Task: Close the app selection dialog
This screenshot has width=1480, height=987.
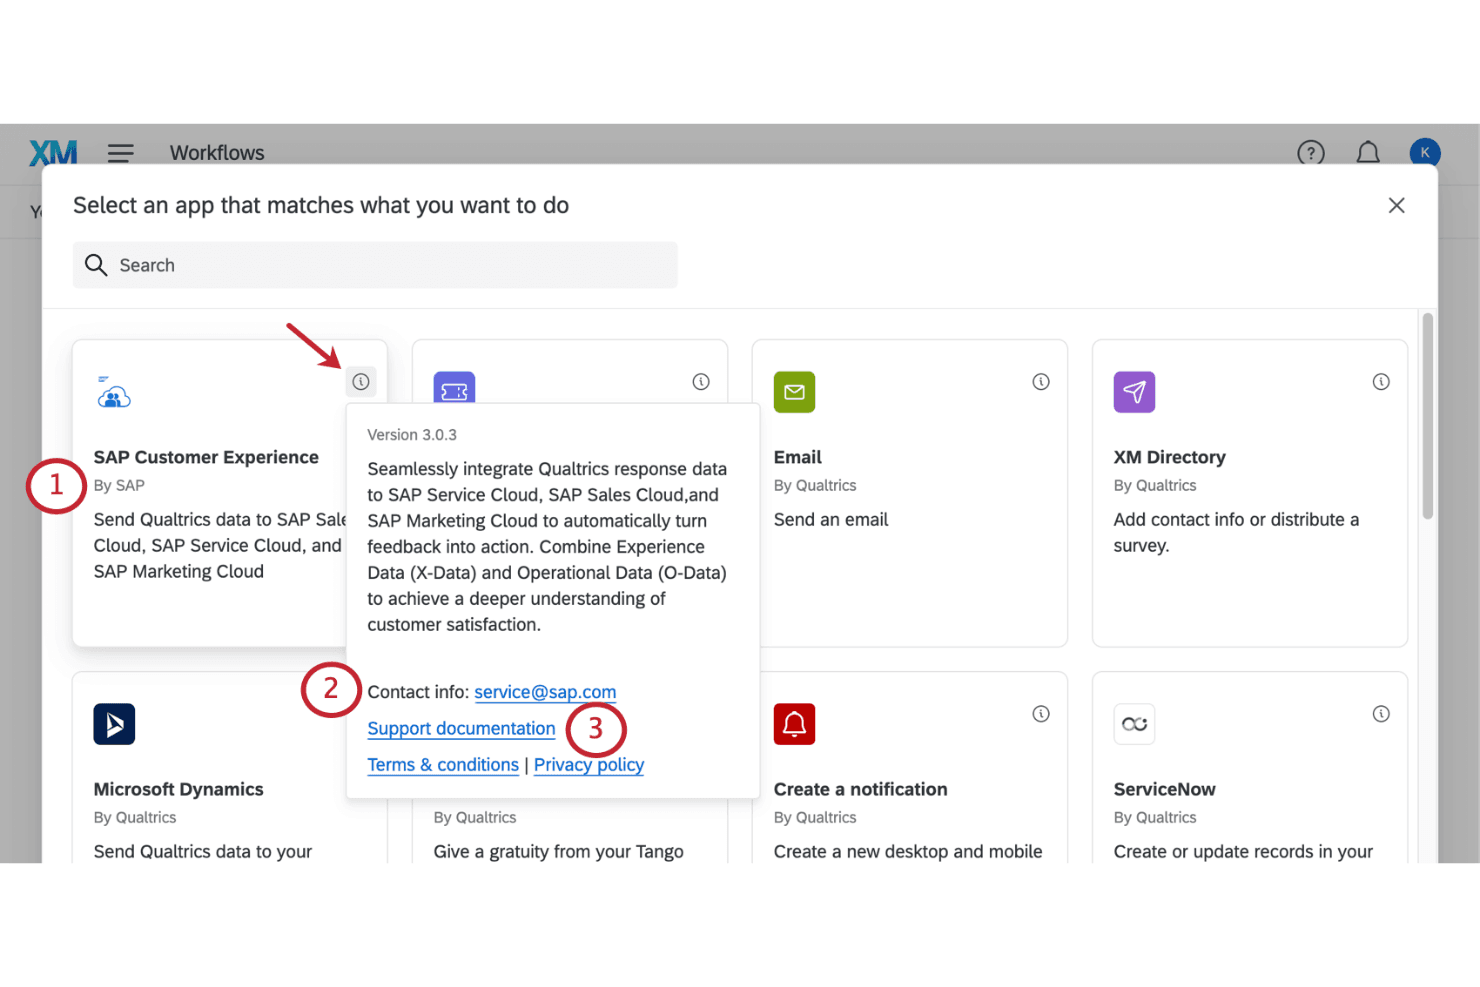Action: 1397,205
